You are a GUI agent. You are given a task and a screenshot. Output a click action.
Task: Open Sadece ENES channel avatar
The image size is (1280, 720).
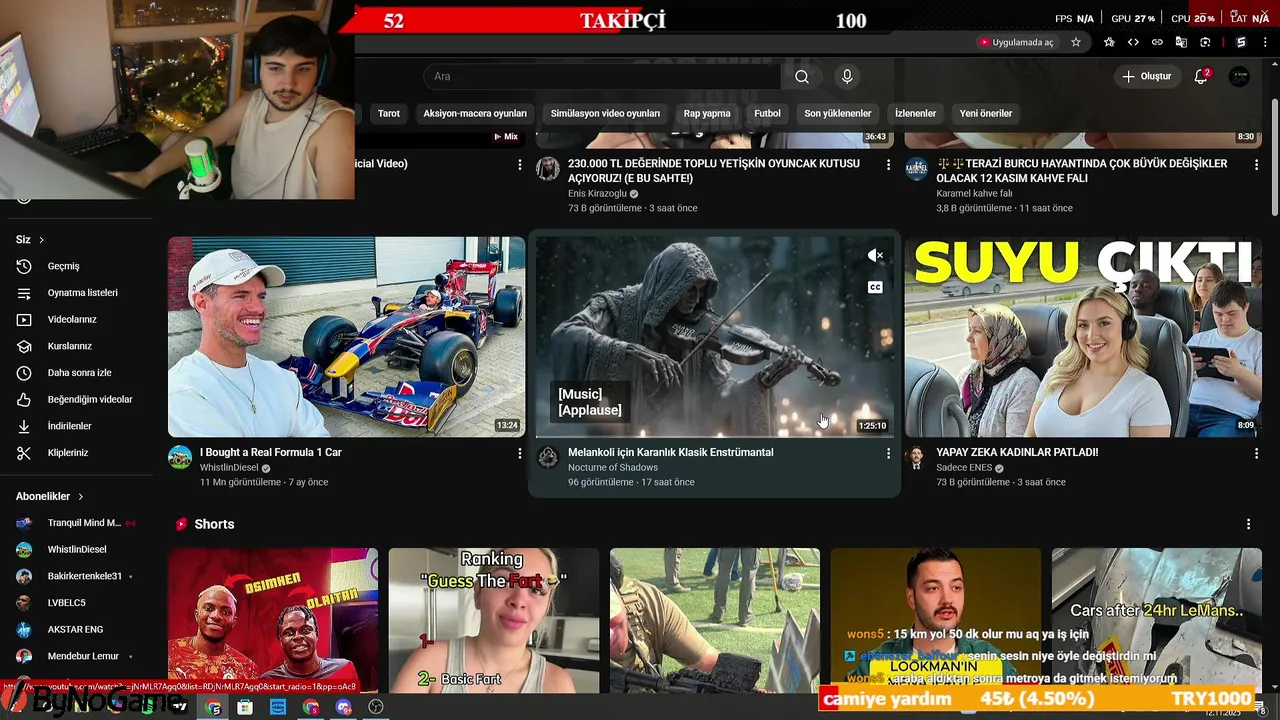click(x=916, y=458)
